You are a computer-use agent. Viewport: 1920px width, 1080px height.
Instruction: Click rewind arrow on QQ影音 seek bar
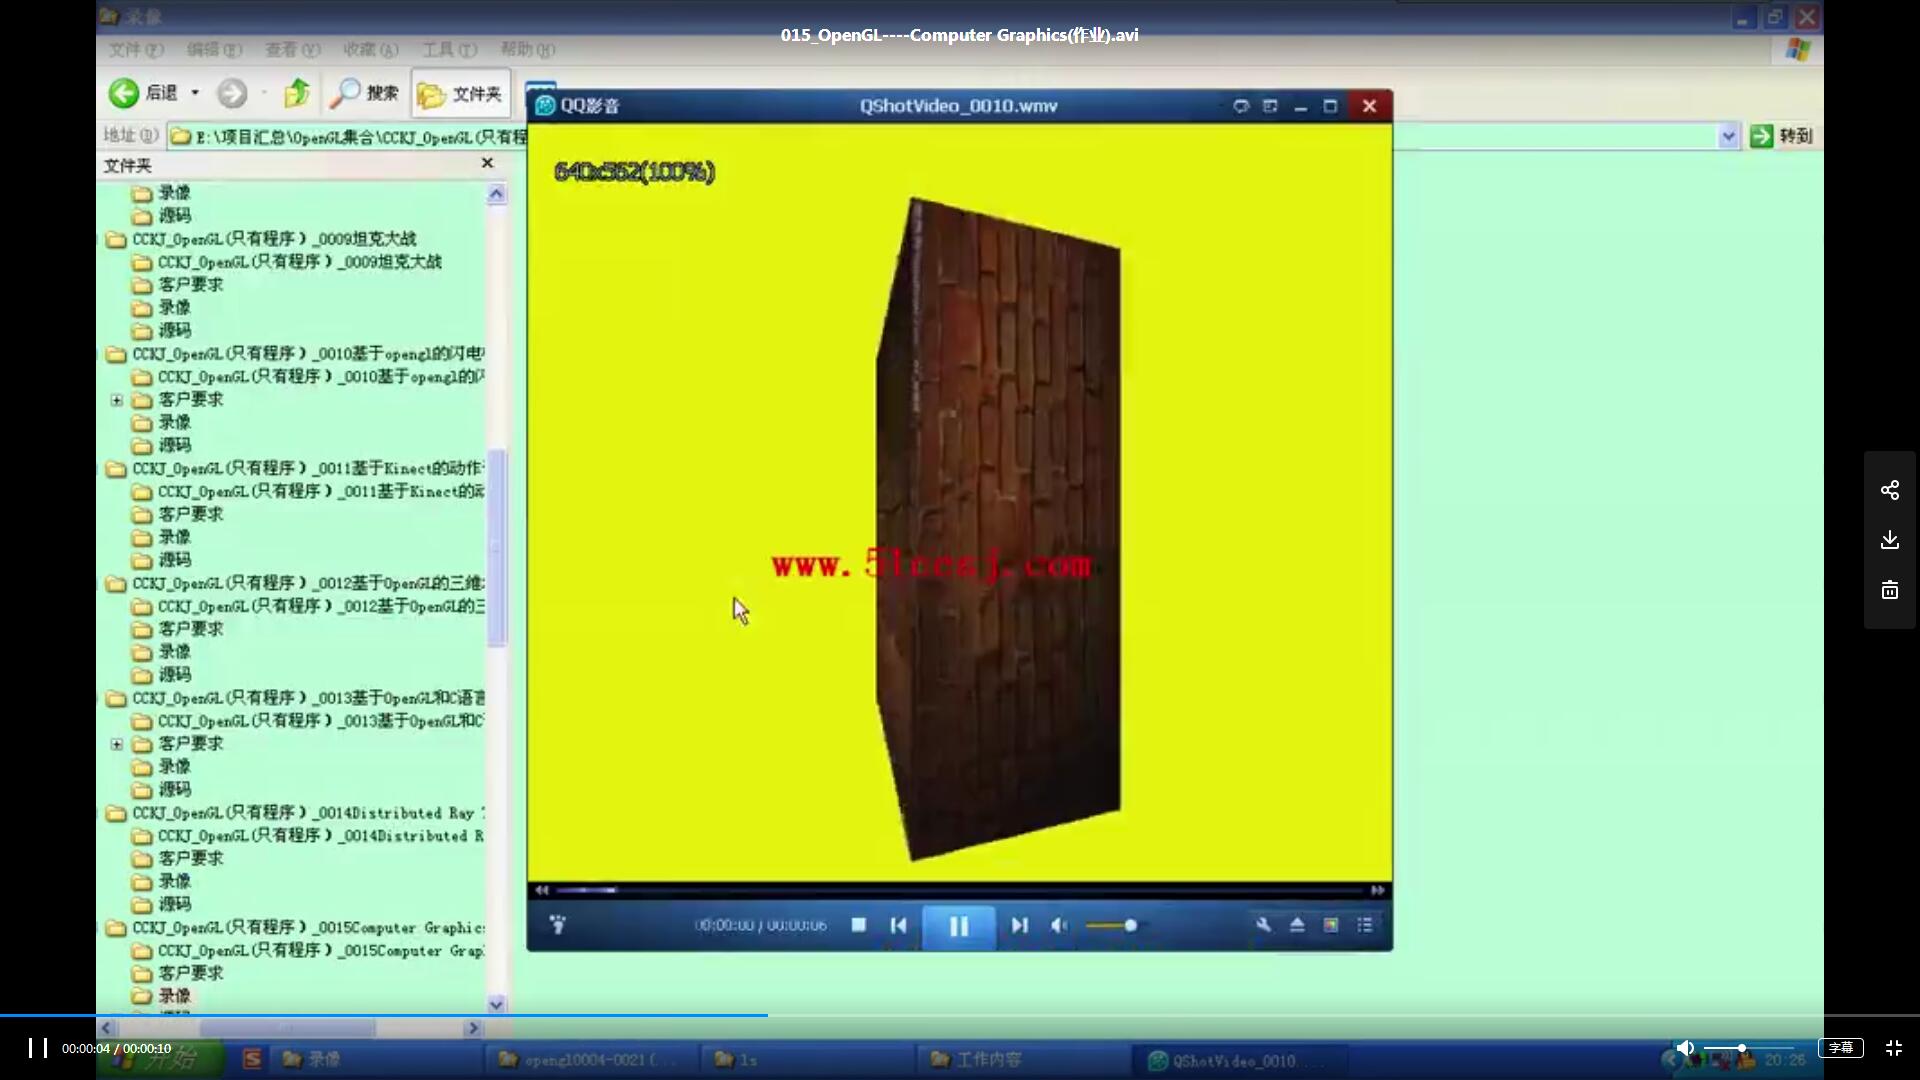[x=541, y=890]
